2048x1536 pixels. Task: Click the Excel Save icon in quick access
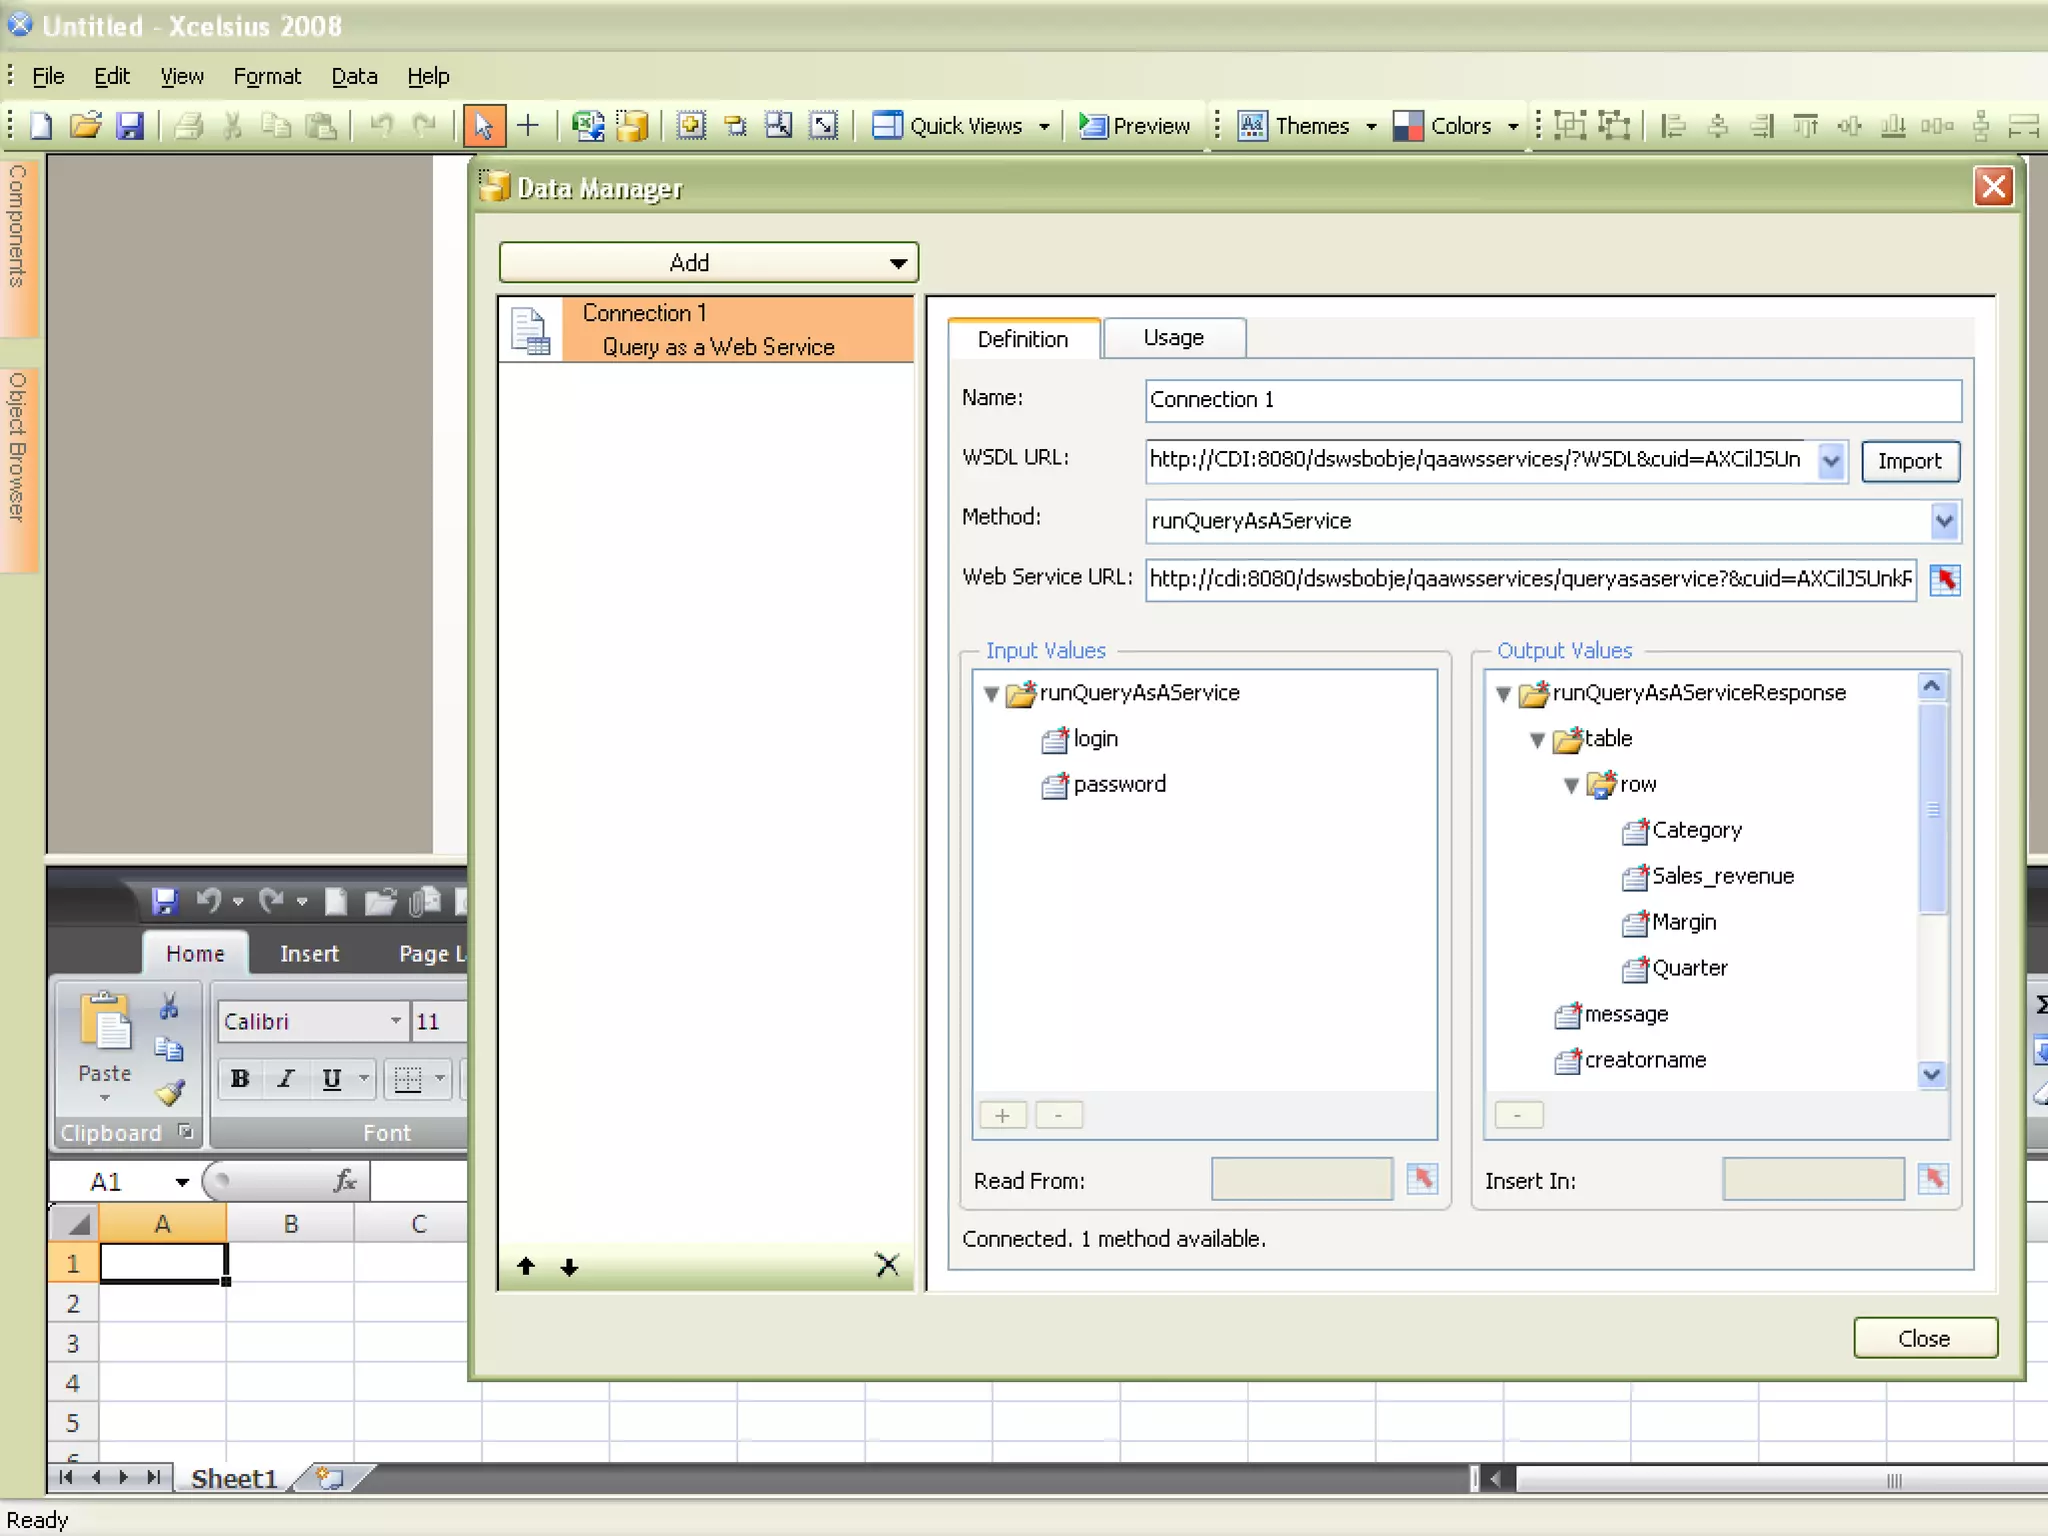tap(165, 901)
